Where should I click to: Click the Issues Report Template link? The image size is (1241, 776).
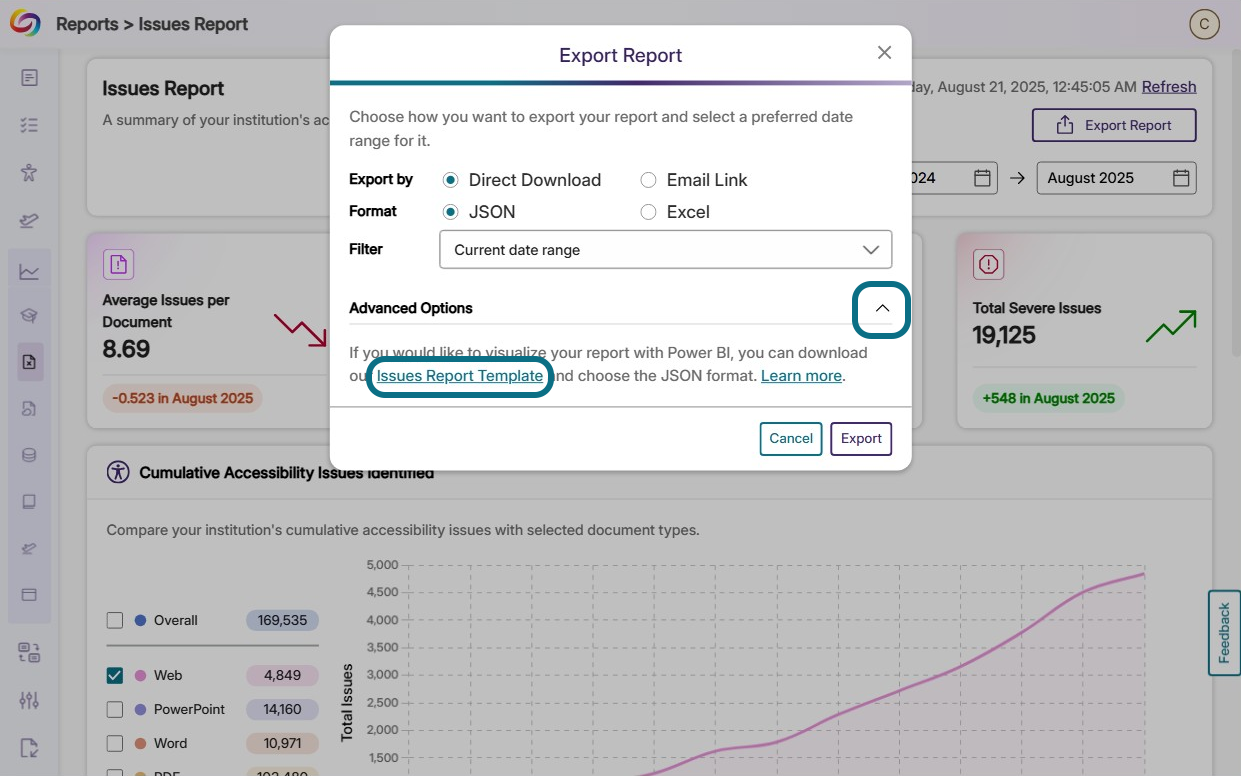pos(459,376)
